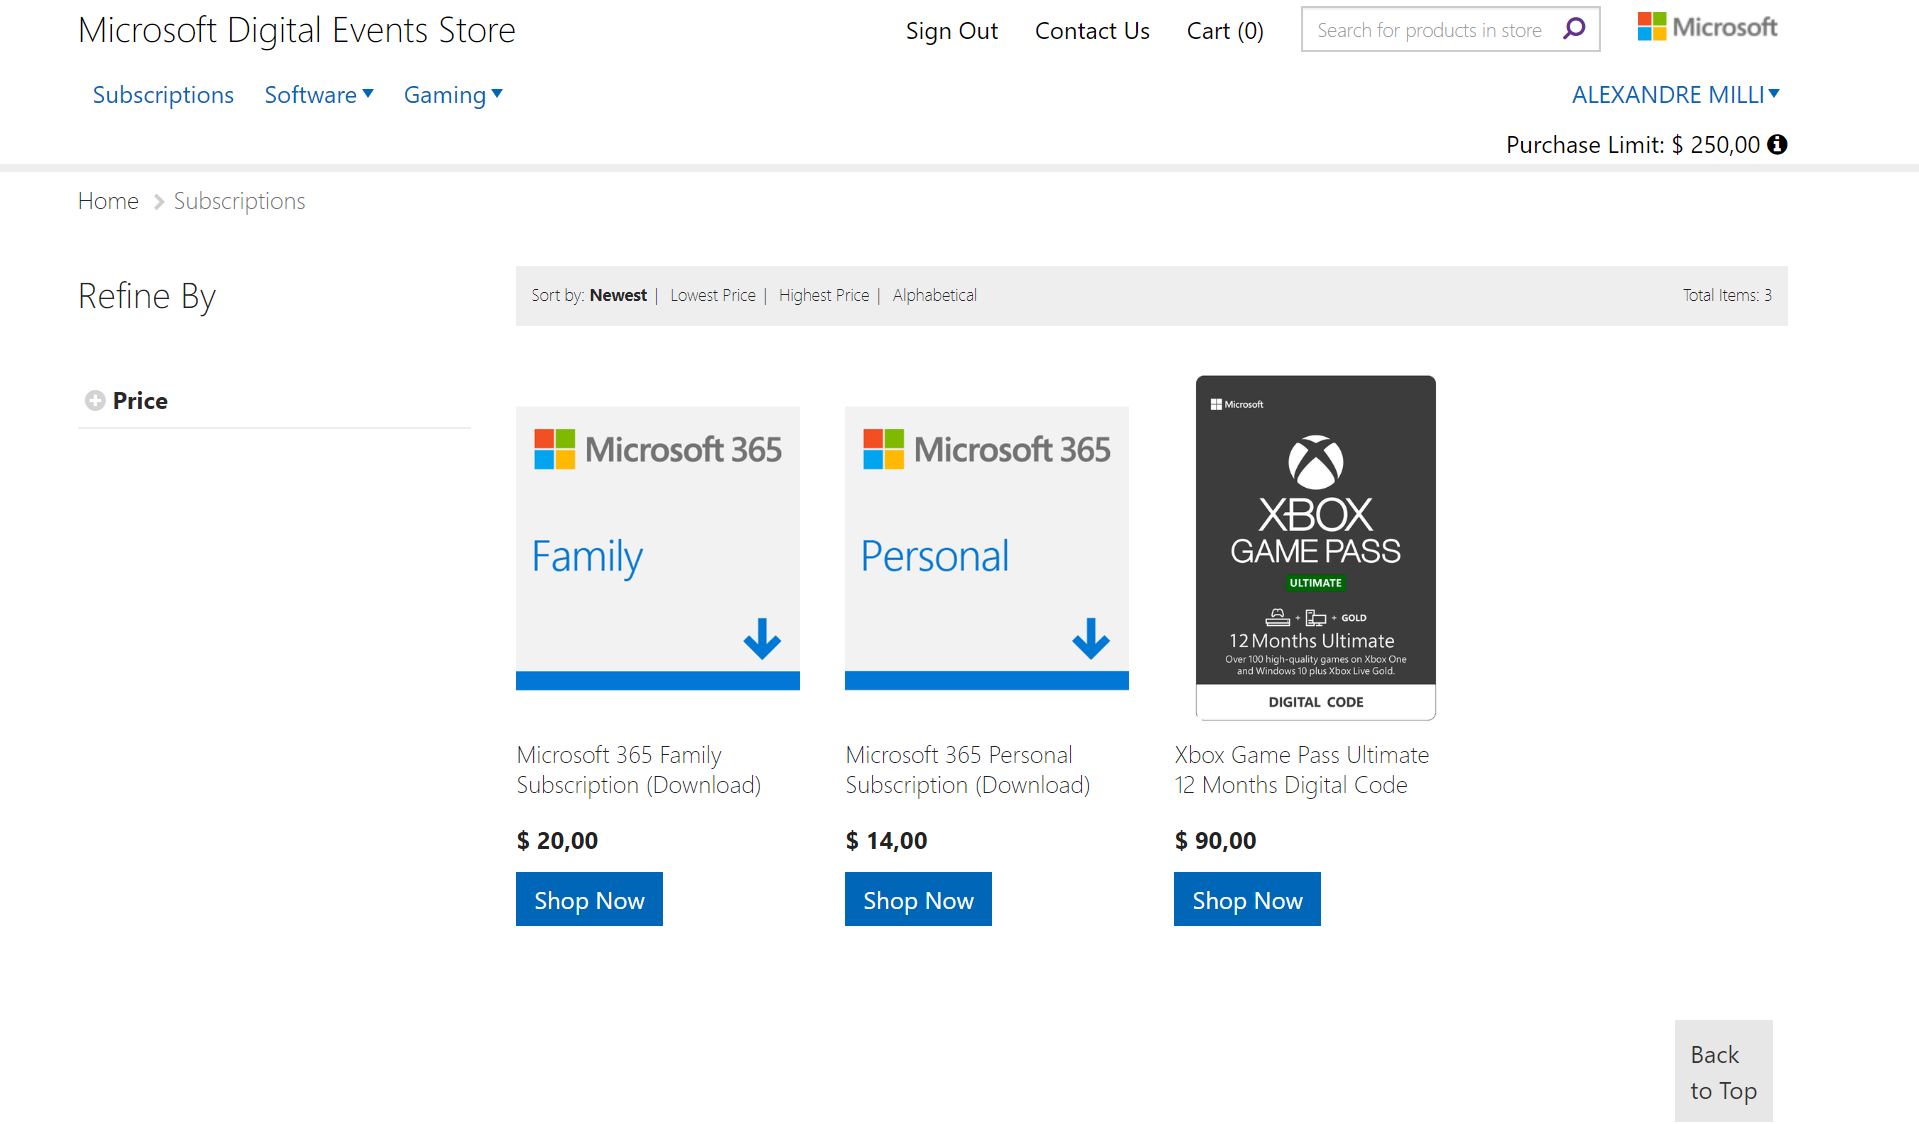Viewport: 1919px width, 1124px height.
Task: Click the $ 20,00 price text
Action: pos(557,840)
